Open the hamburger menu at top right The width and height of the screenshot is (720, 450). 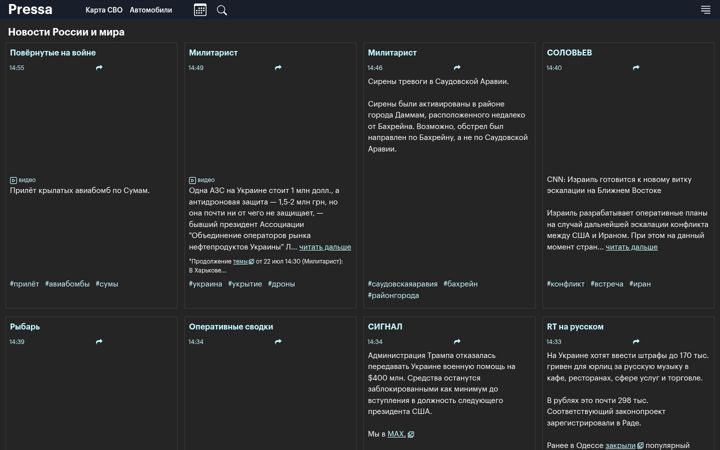(706, 10)
